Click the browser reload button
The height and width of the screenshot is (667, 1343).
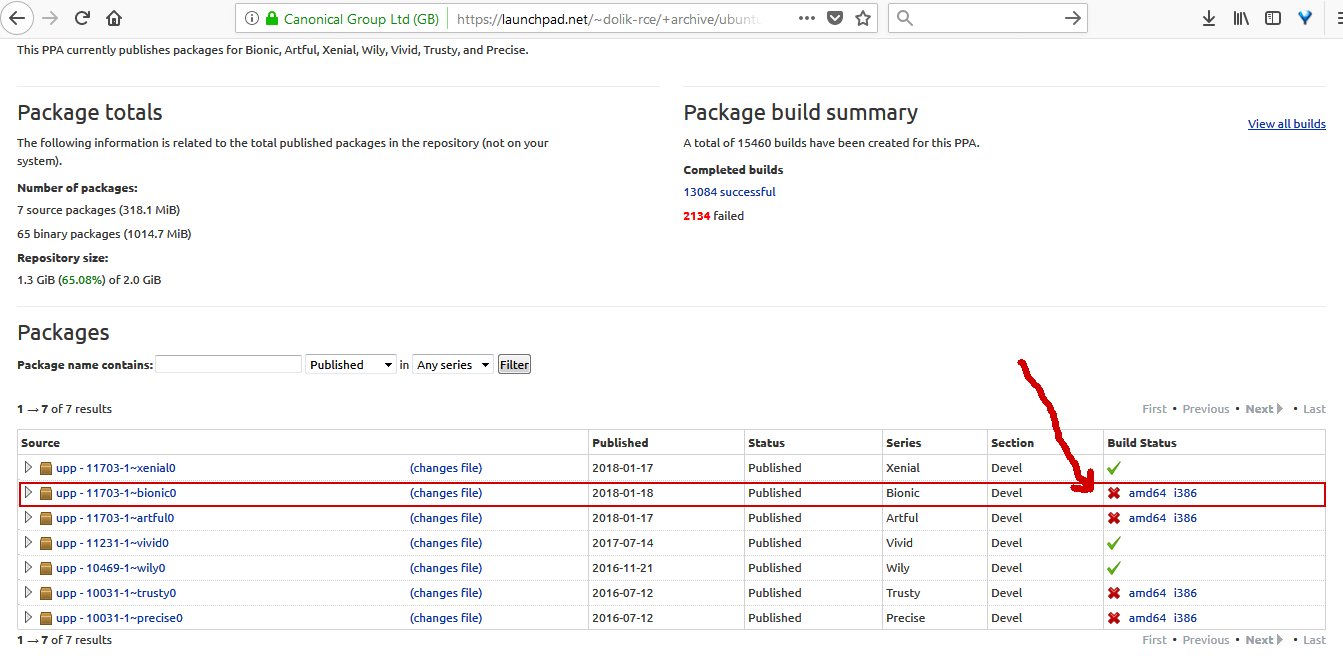pyautogui.click(x=82, y=18)
